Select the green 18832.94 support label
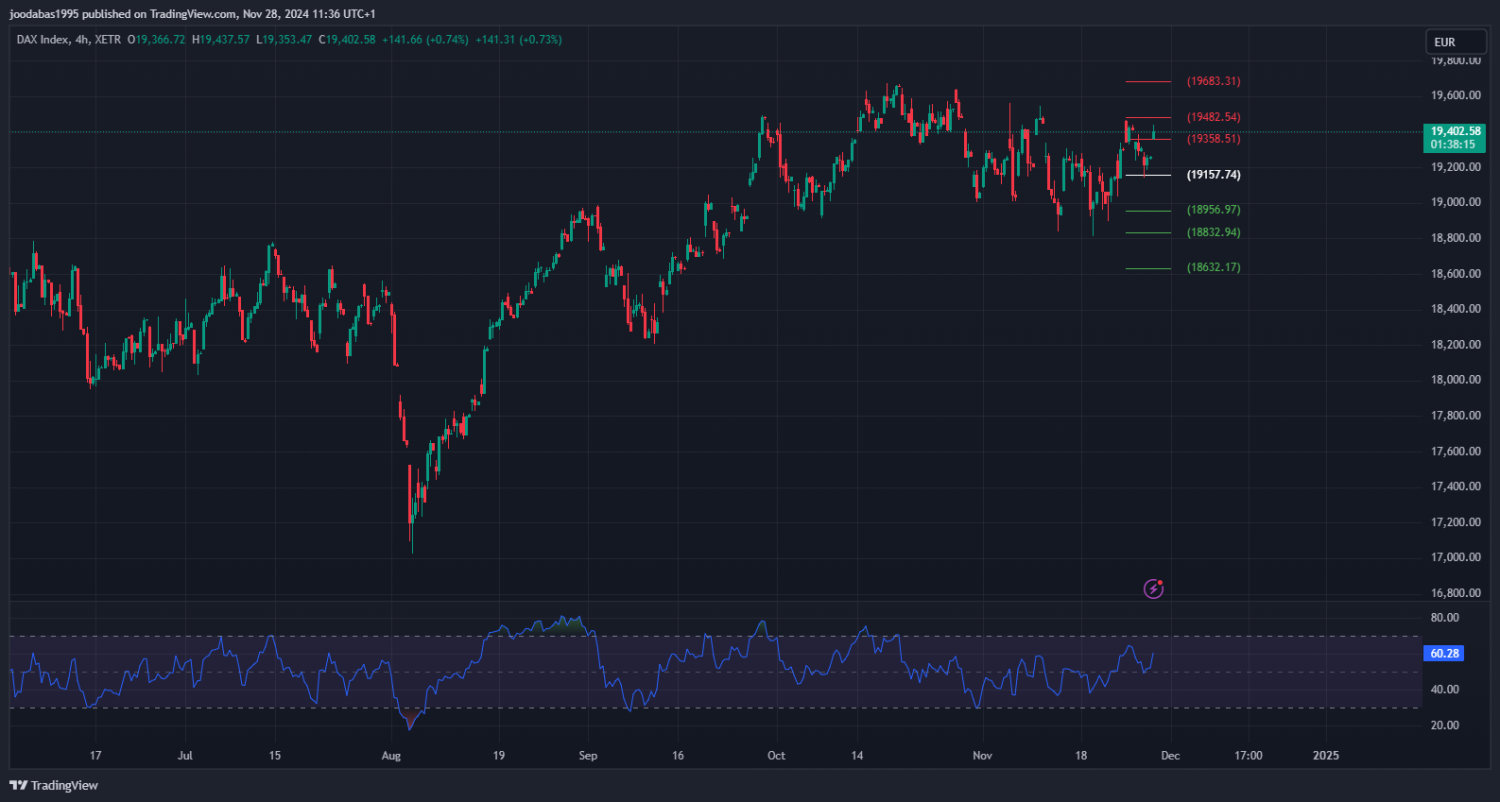The image size is (1500, 802). (1213, 232)
